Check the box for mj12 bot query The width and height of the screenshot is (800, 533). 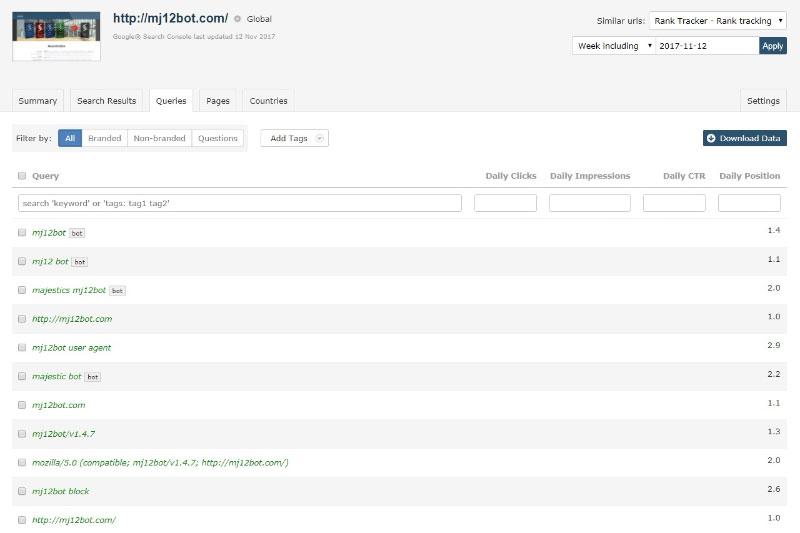[22, 261]
